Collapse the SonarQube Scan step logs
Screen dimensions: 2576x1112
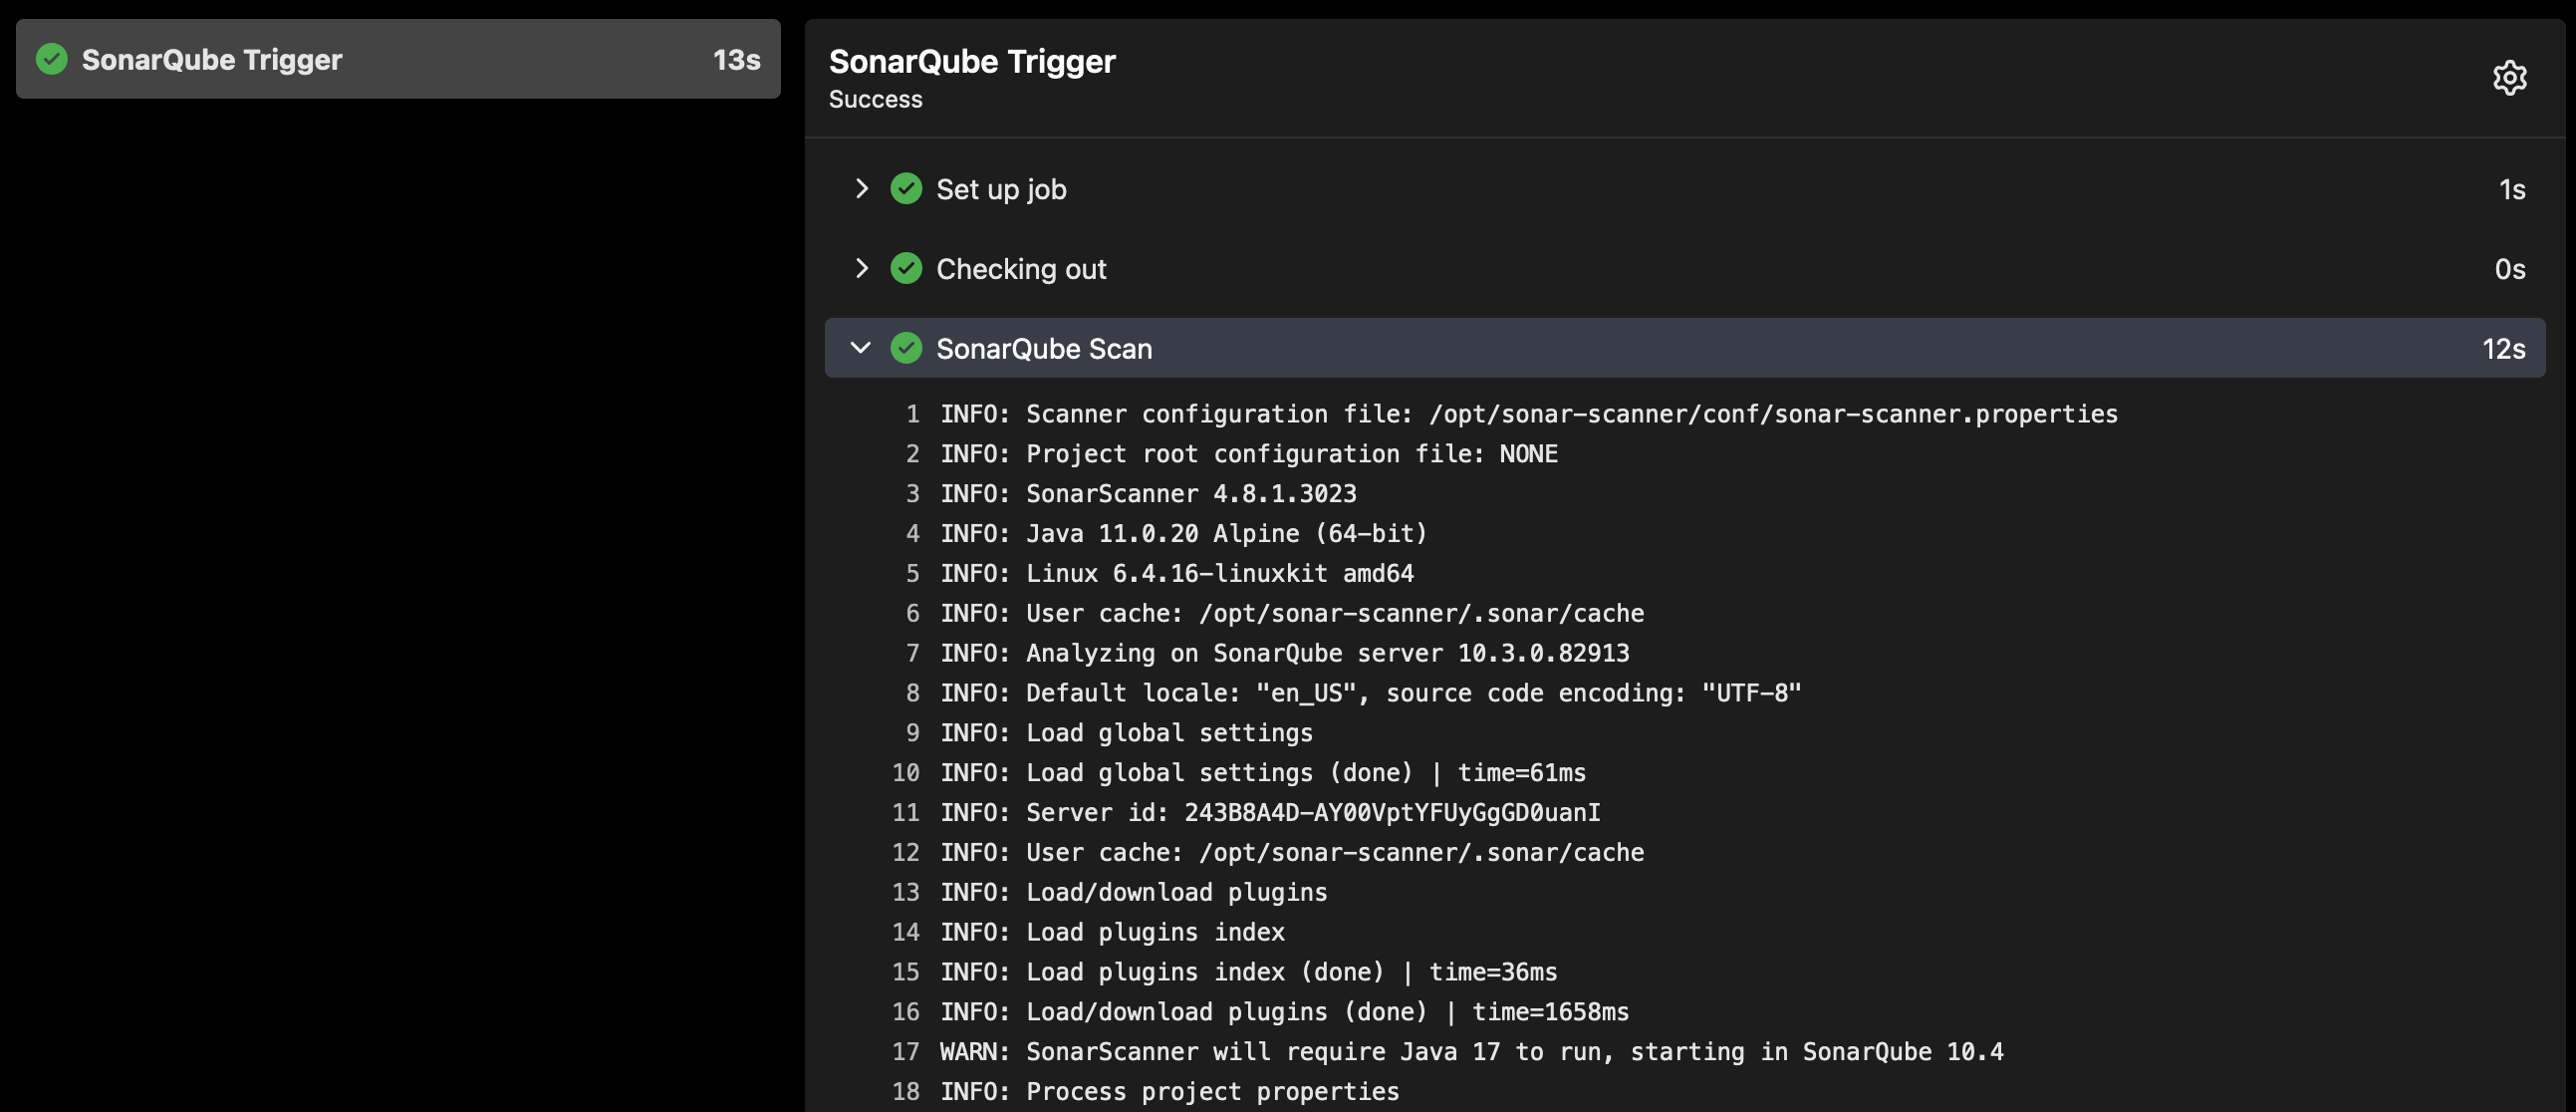pos(860,348)
